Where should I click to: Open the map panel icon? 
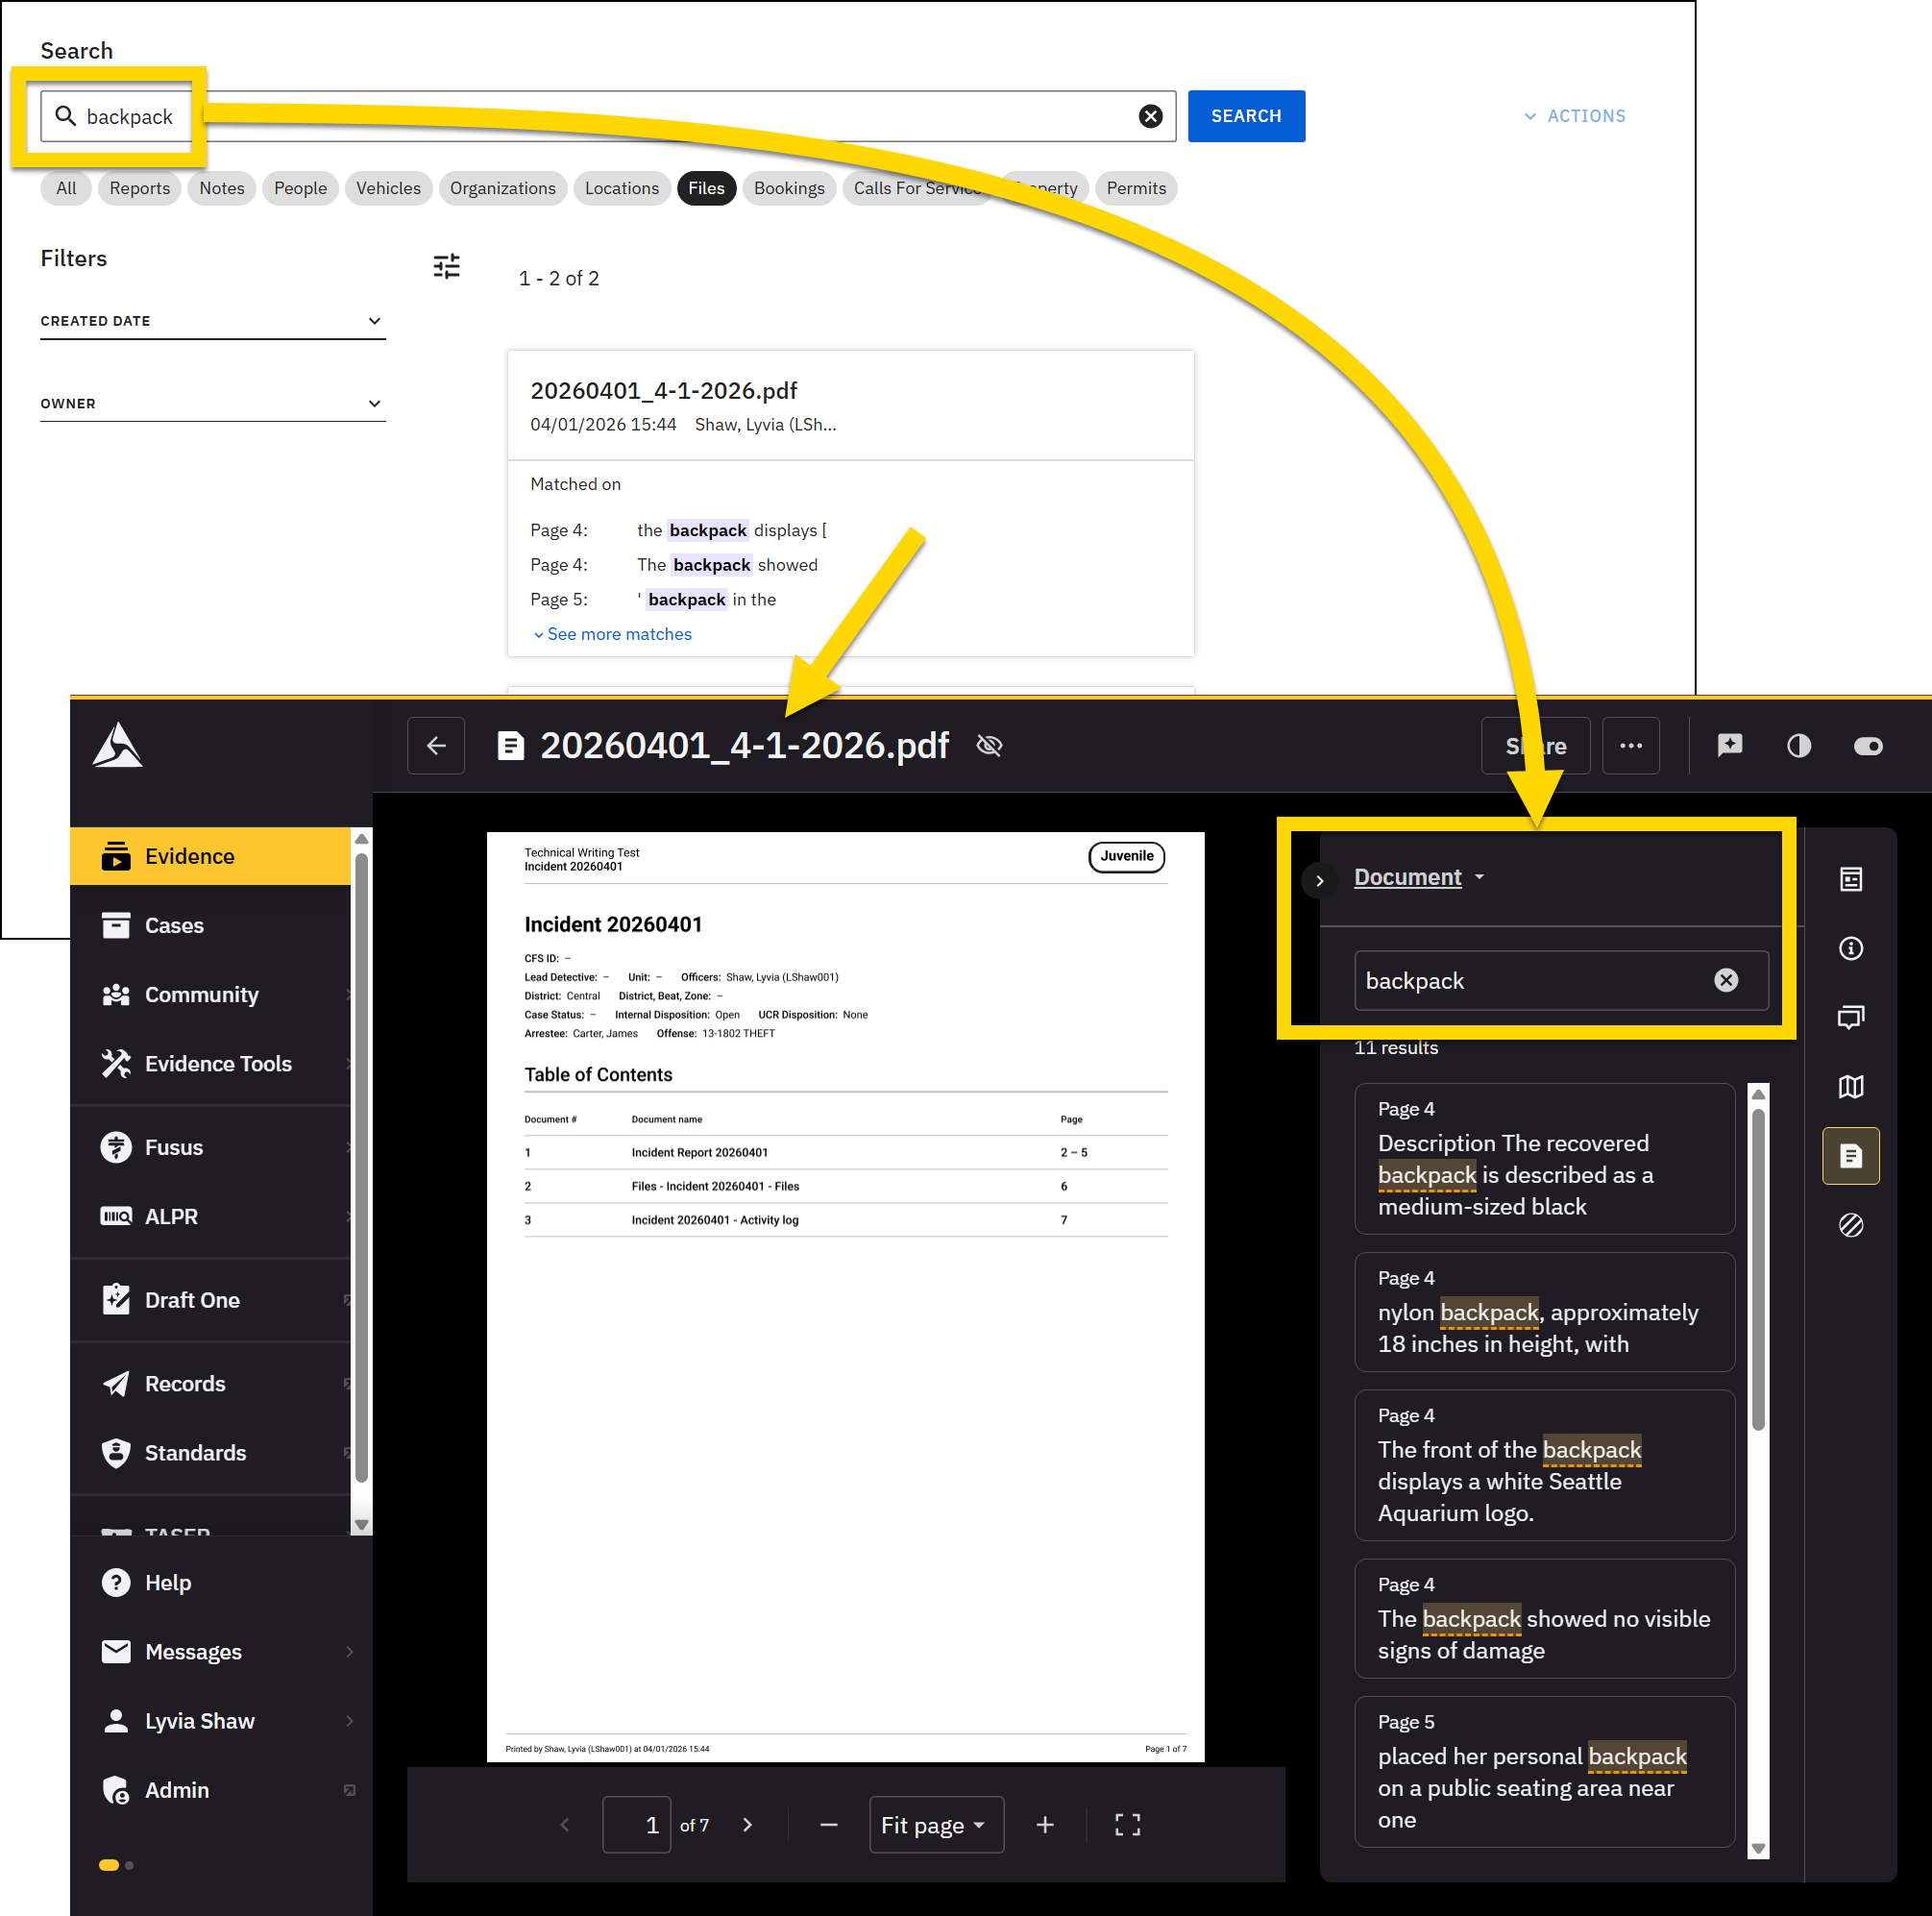1850,1087
